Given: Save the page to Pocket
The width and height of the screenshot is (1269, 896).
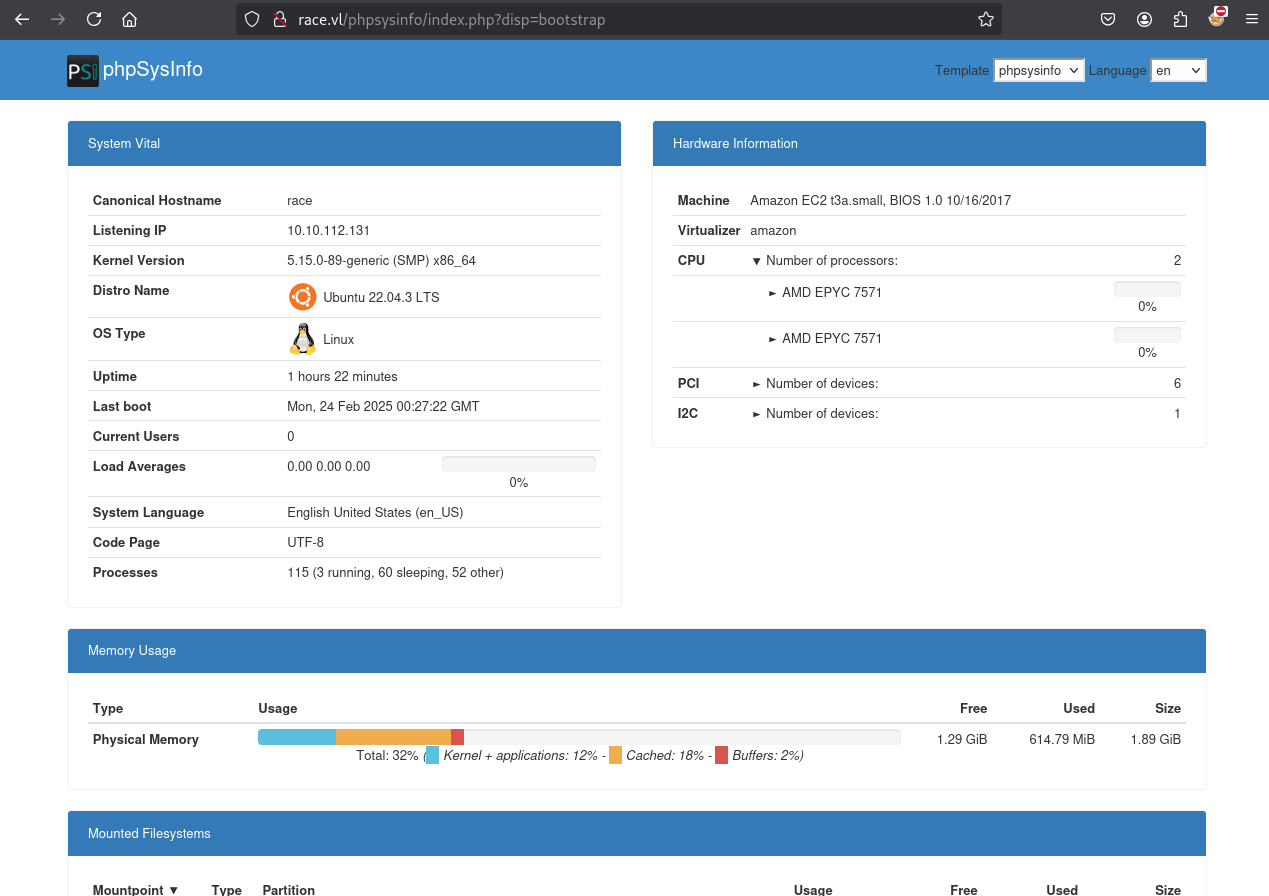Looking at the screenshot, I should point(1108,19).
